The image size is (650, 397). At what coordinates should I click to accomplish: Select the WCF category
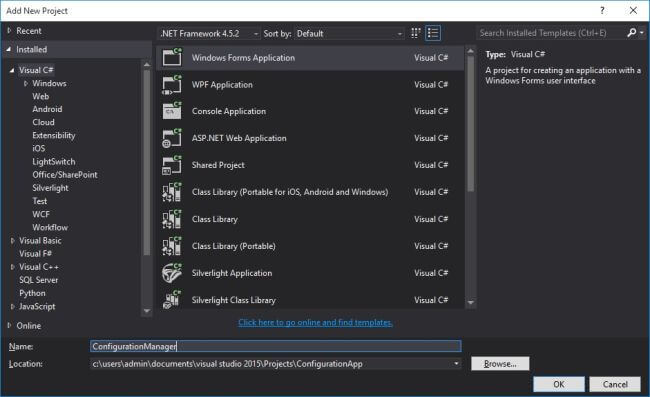[41, 214]
